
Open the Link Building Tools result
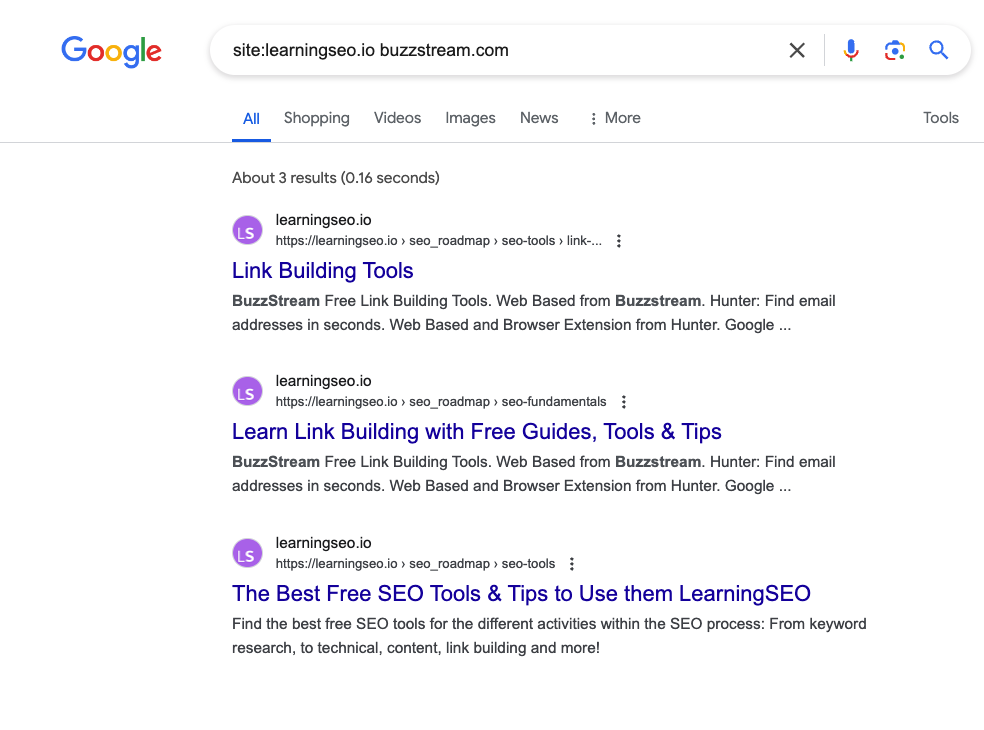click(x=322, y=271)
